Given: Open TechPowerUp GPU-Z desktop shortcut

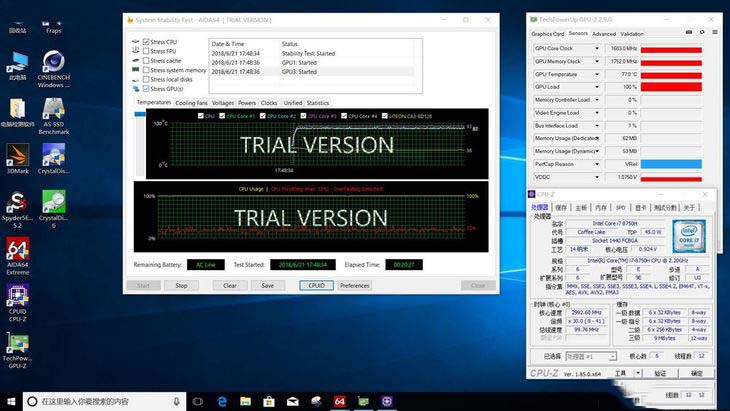Looking at the screenshot, I should [18, 350].
